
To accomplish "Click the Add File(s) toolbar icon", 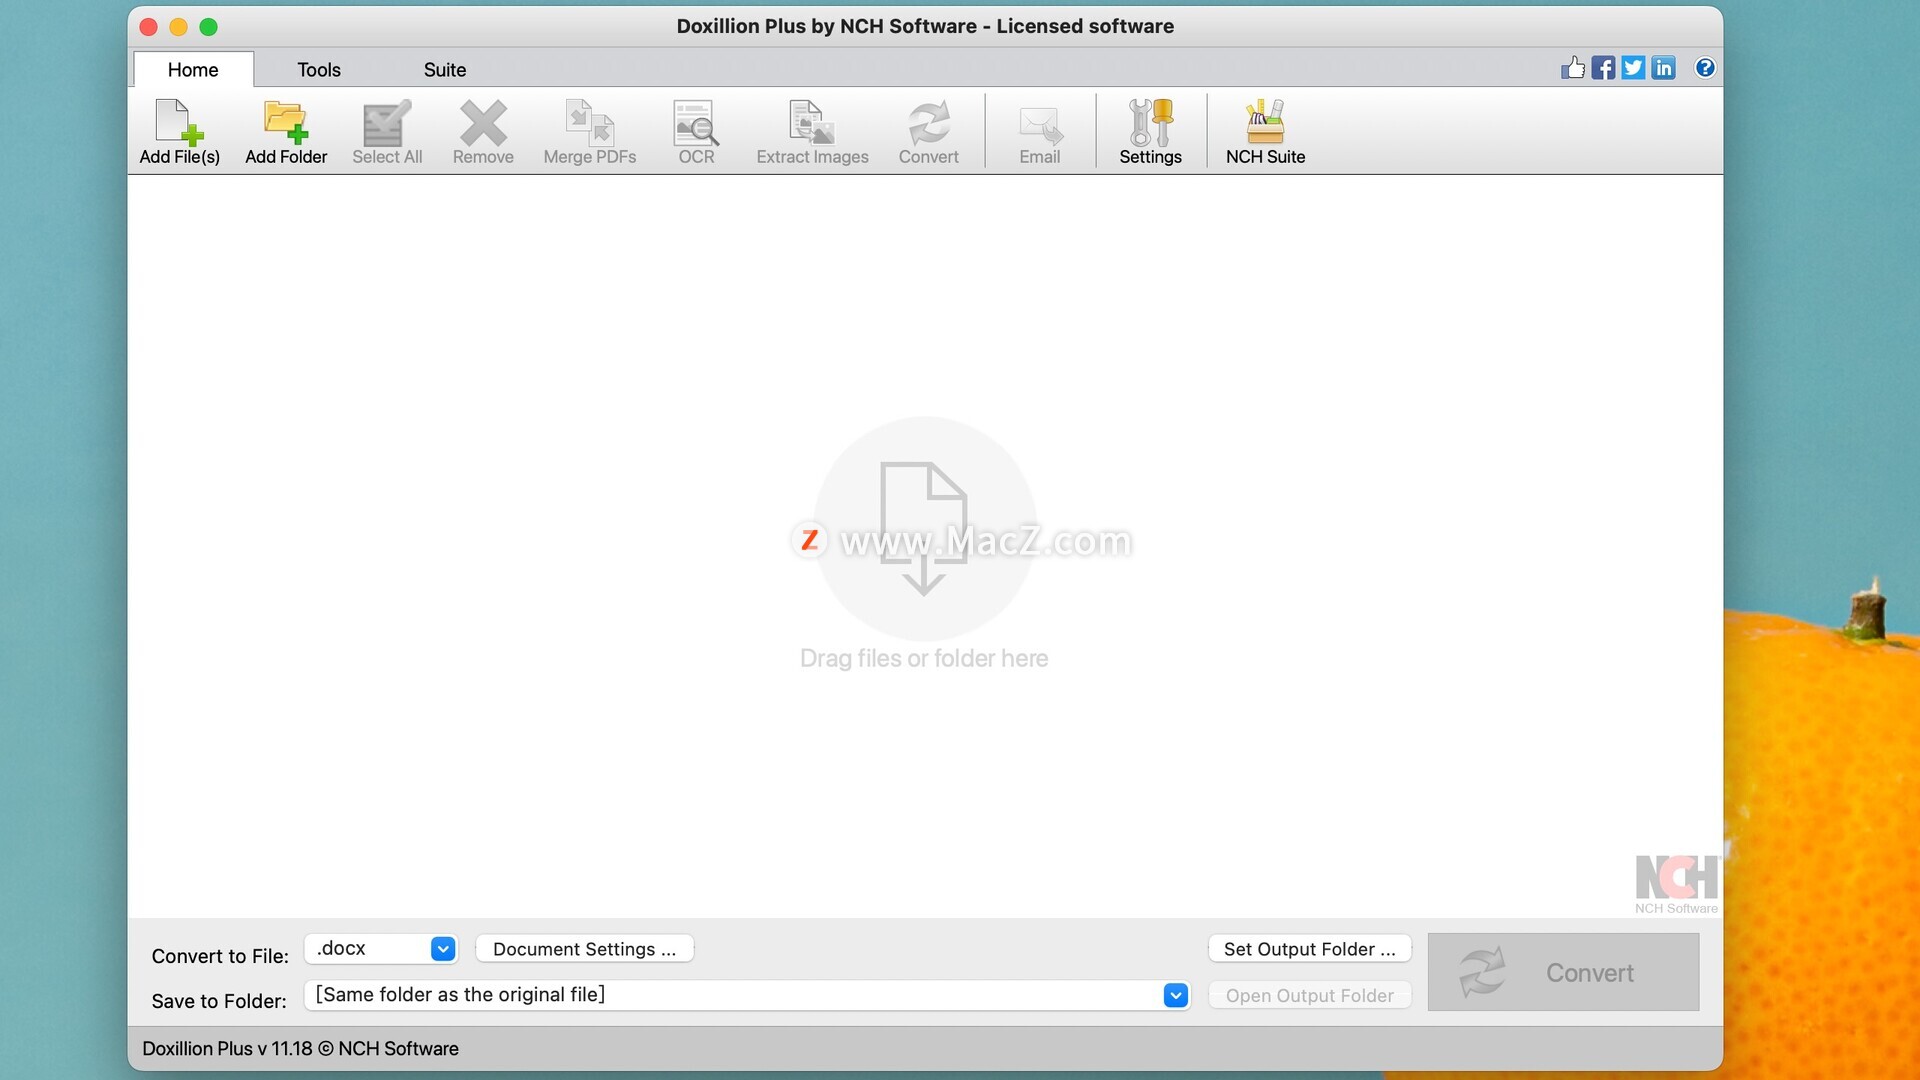I will [x=180, y=132].
